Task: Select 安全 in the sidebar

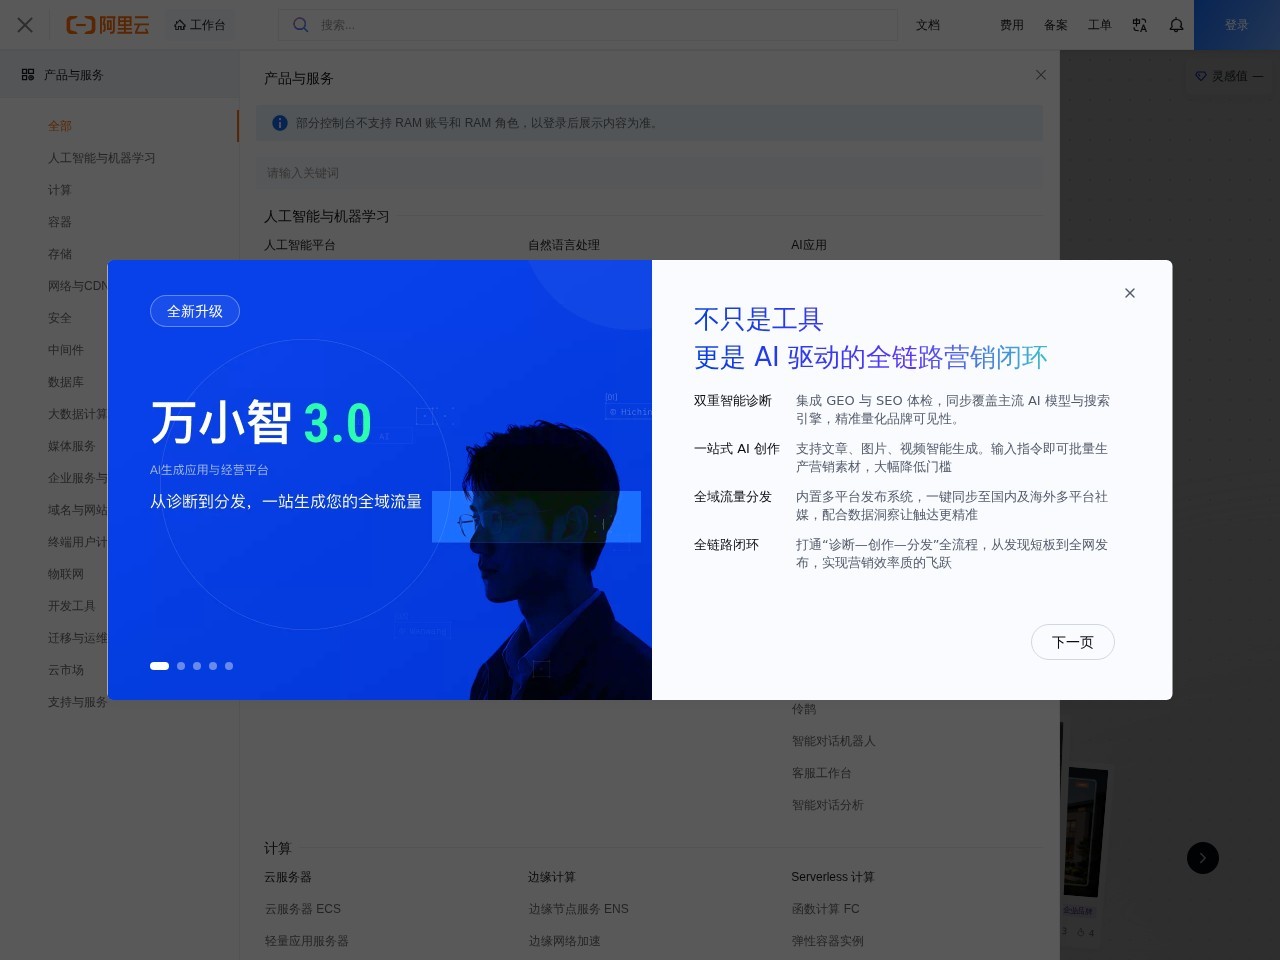Action: (60, 318)
